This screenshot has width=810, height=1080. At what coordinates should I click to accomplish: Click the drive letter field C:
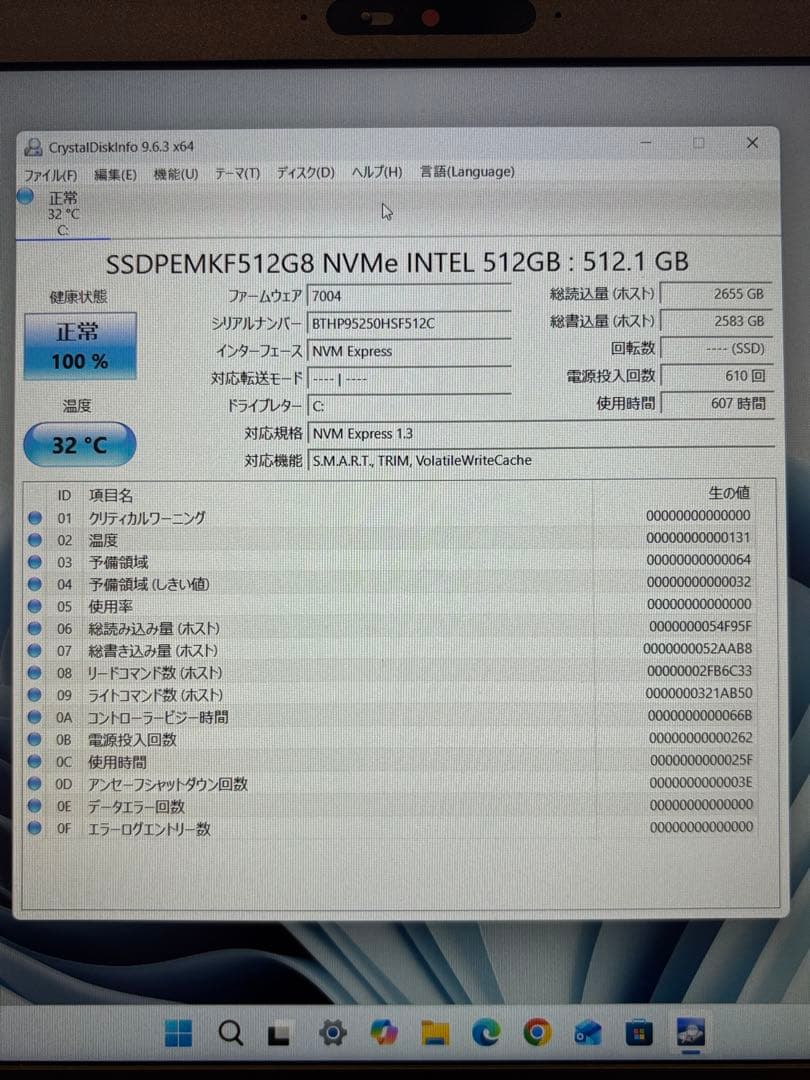click(409, 406)
